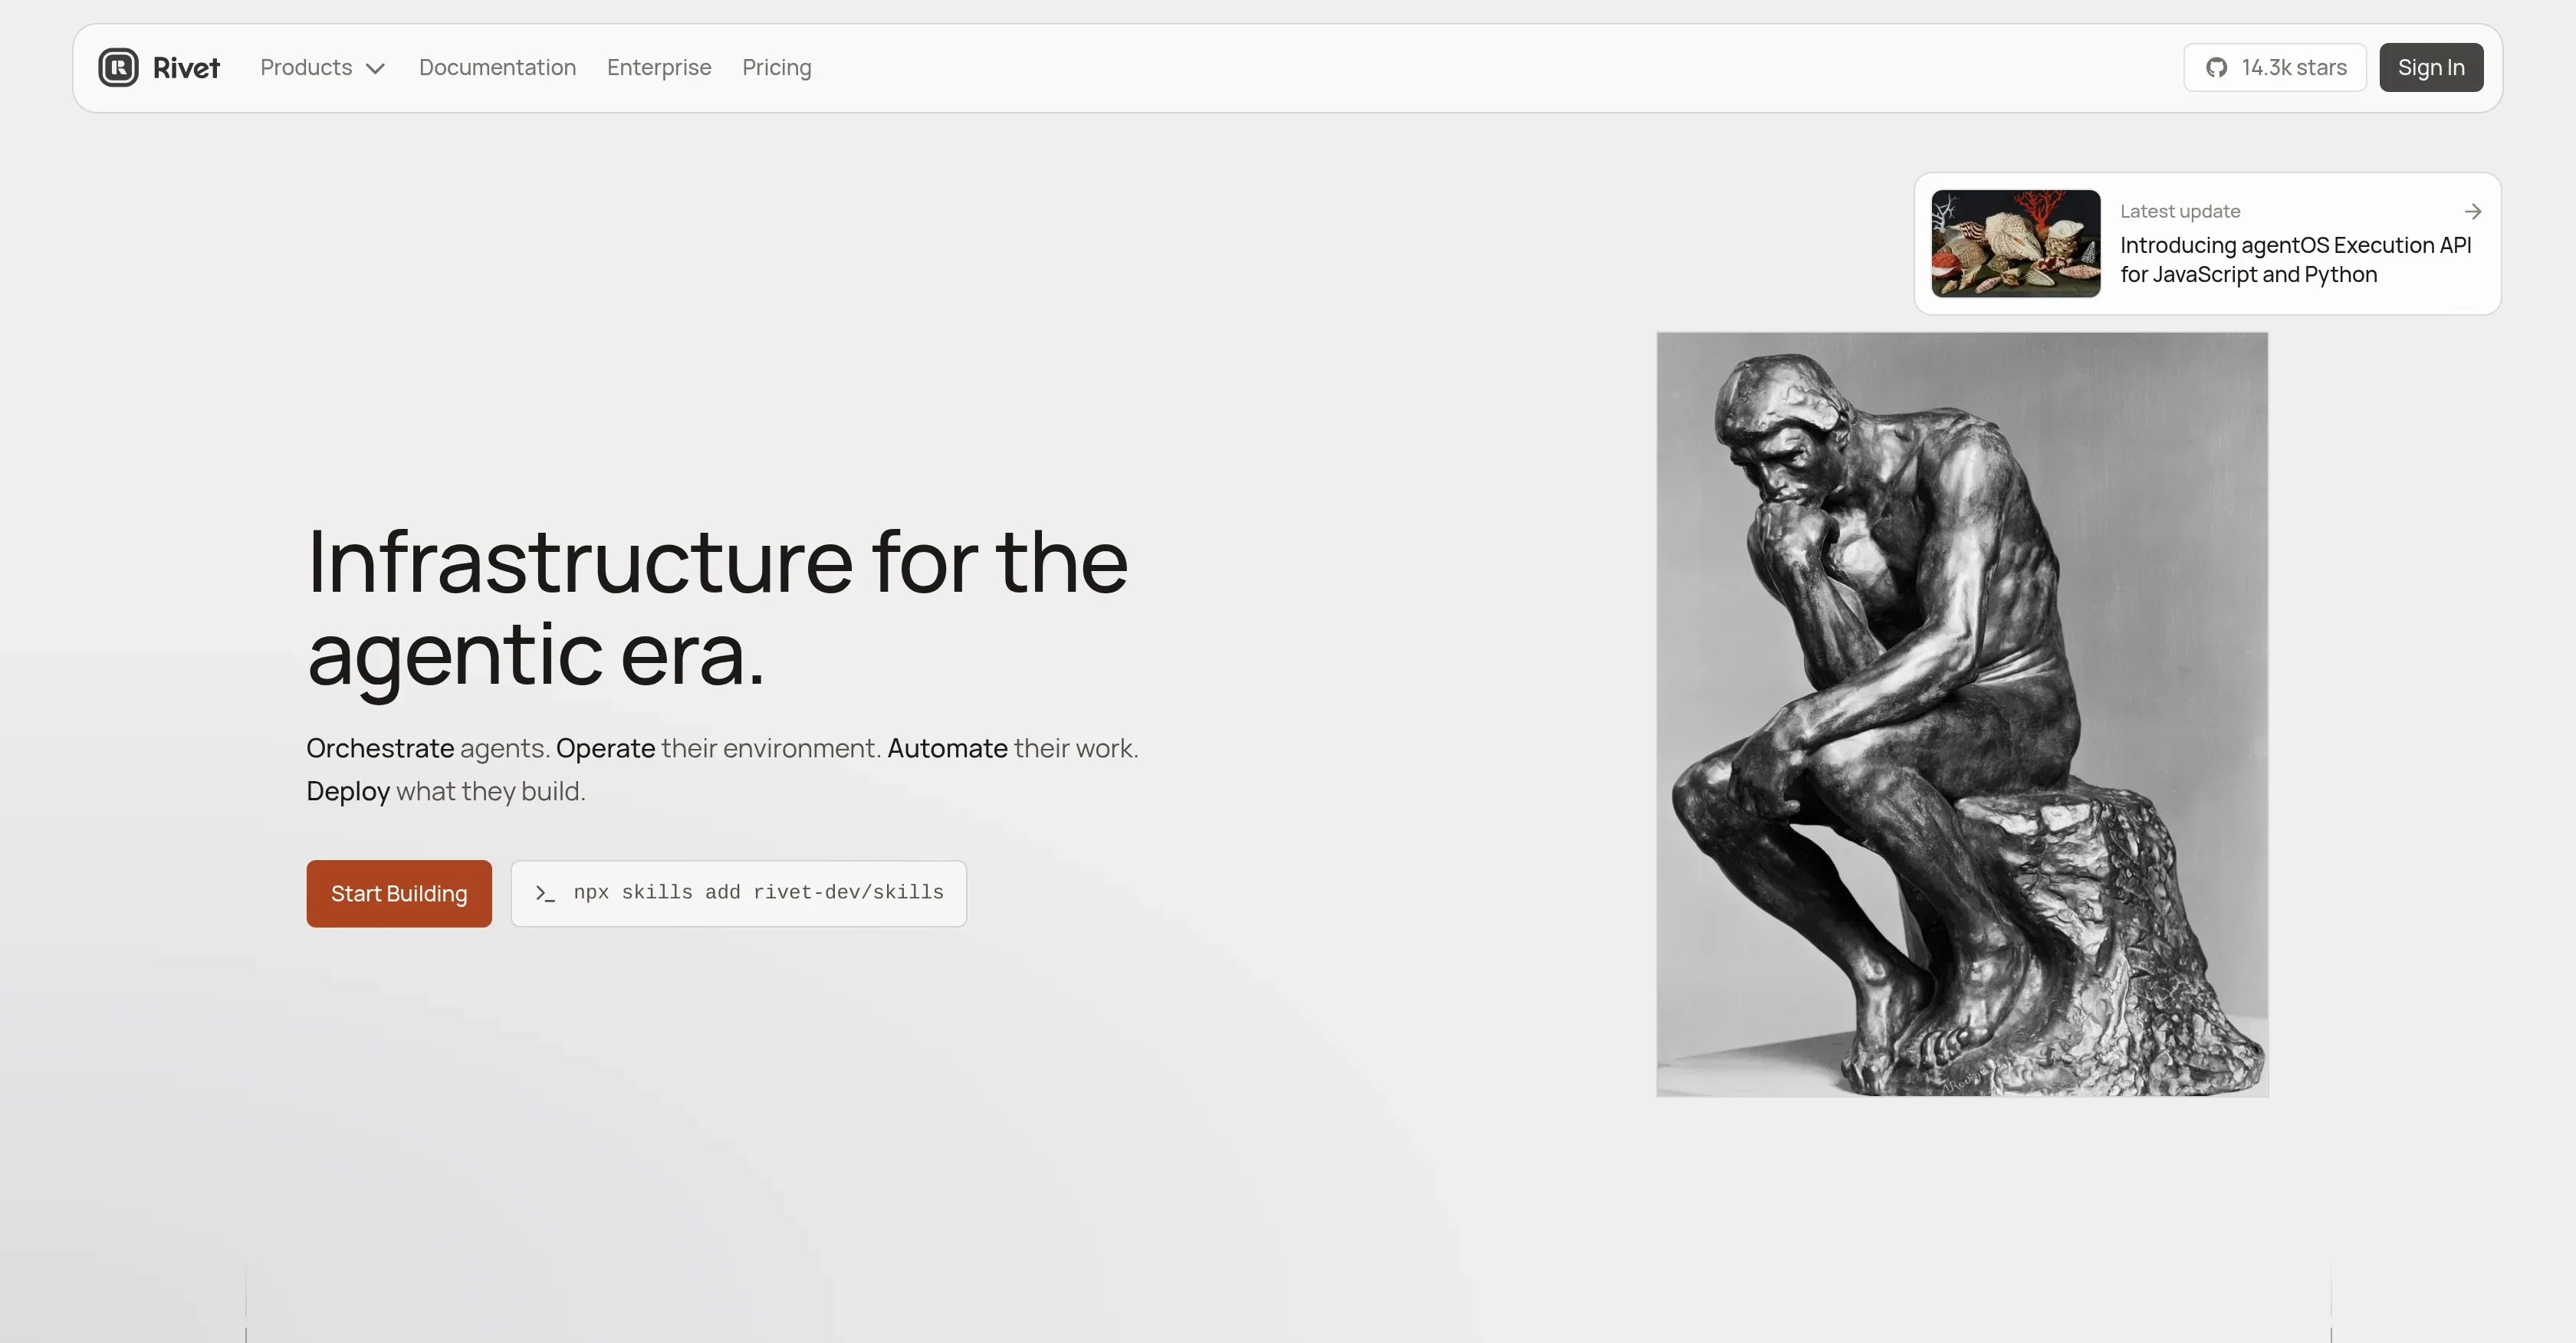2576x1343 pixels.
Task: Click the GitHub octocat icon
Action: click(2216, 67)
